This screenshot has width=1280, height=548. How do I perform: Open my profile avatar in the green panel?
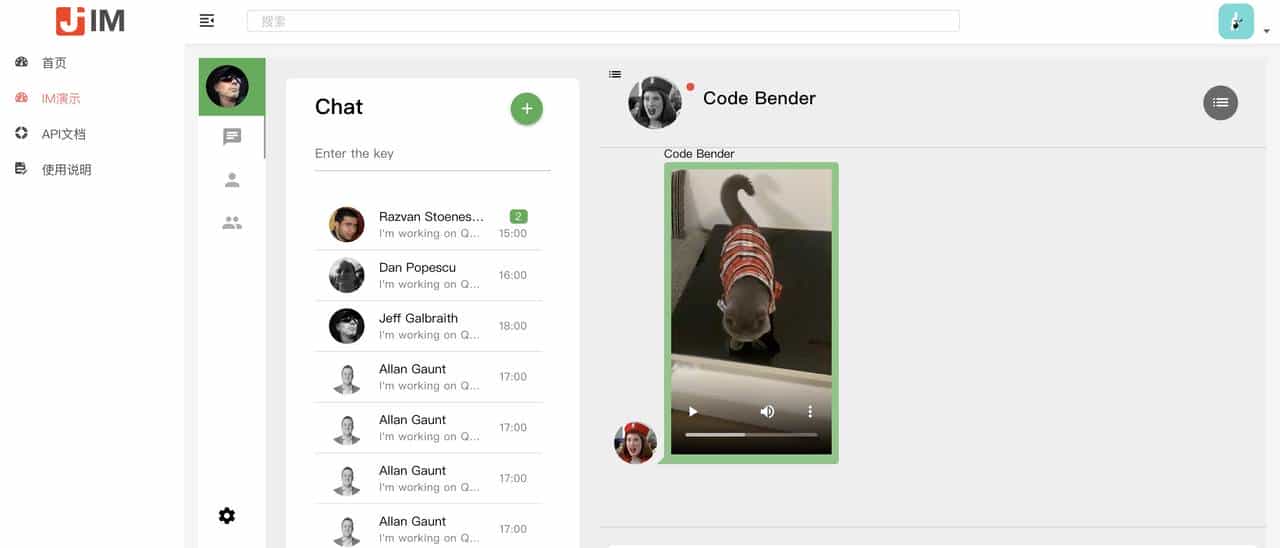point(227,86)
